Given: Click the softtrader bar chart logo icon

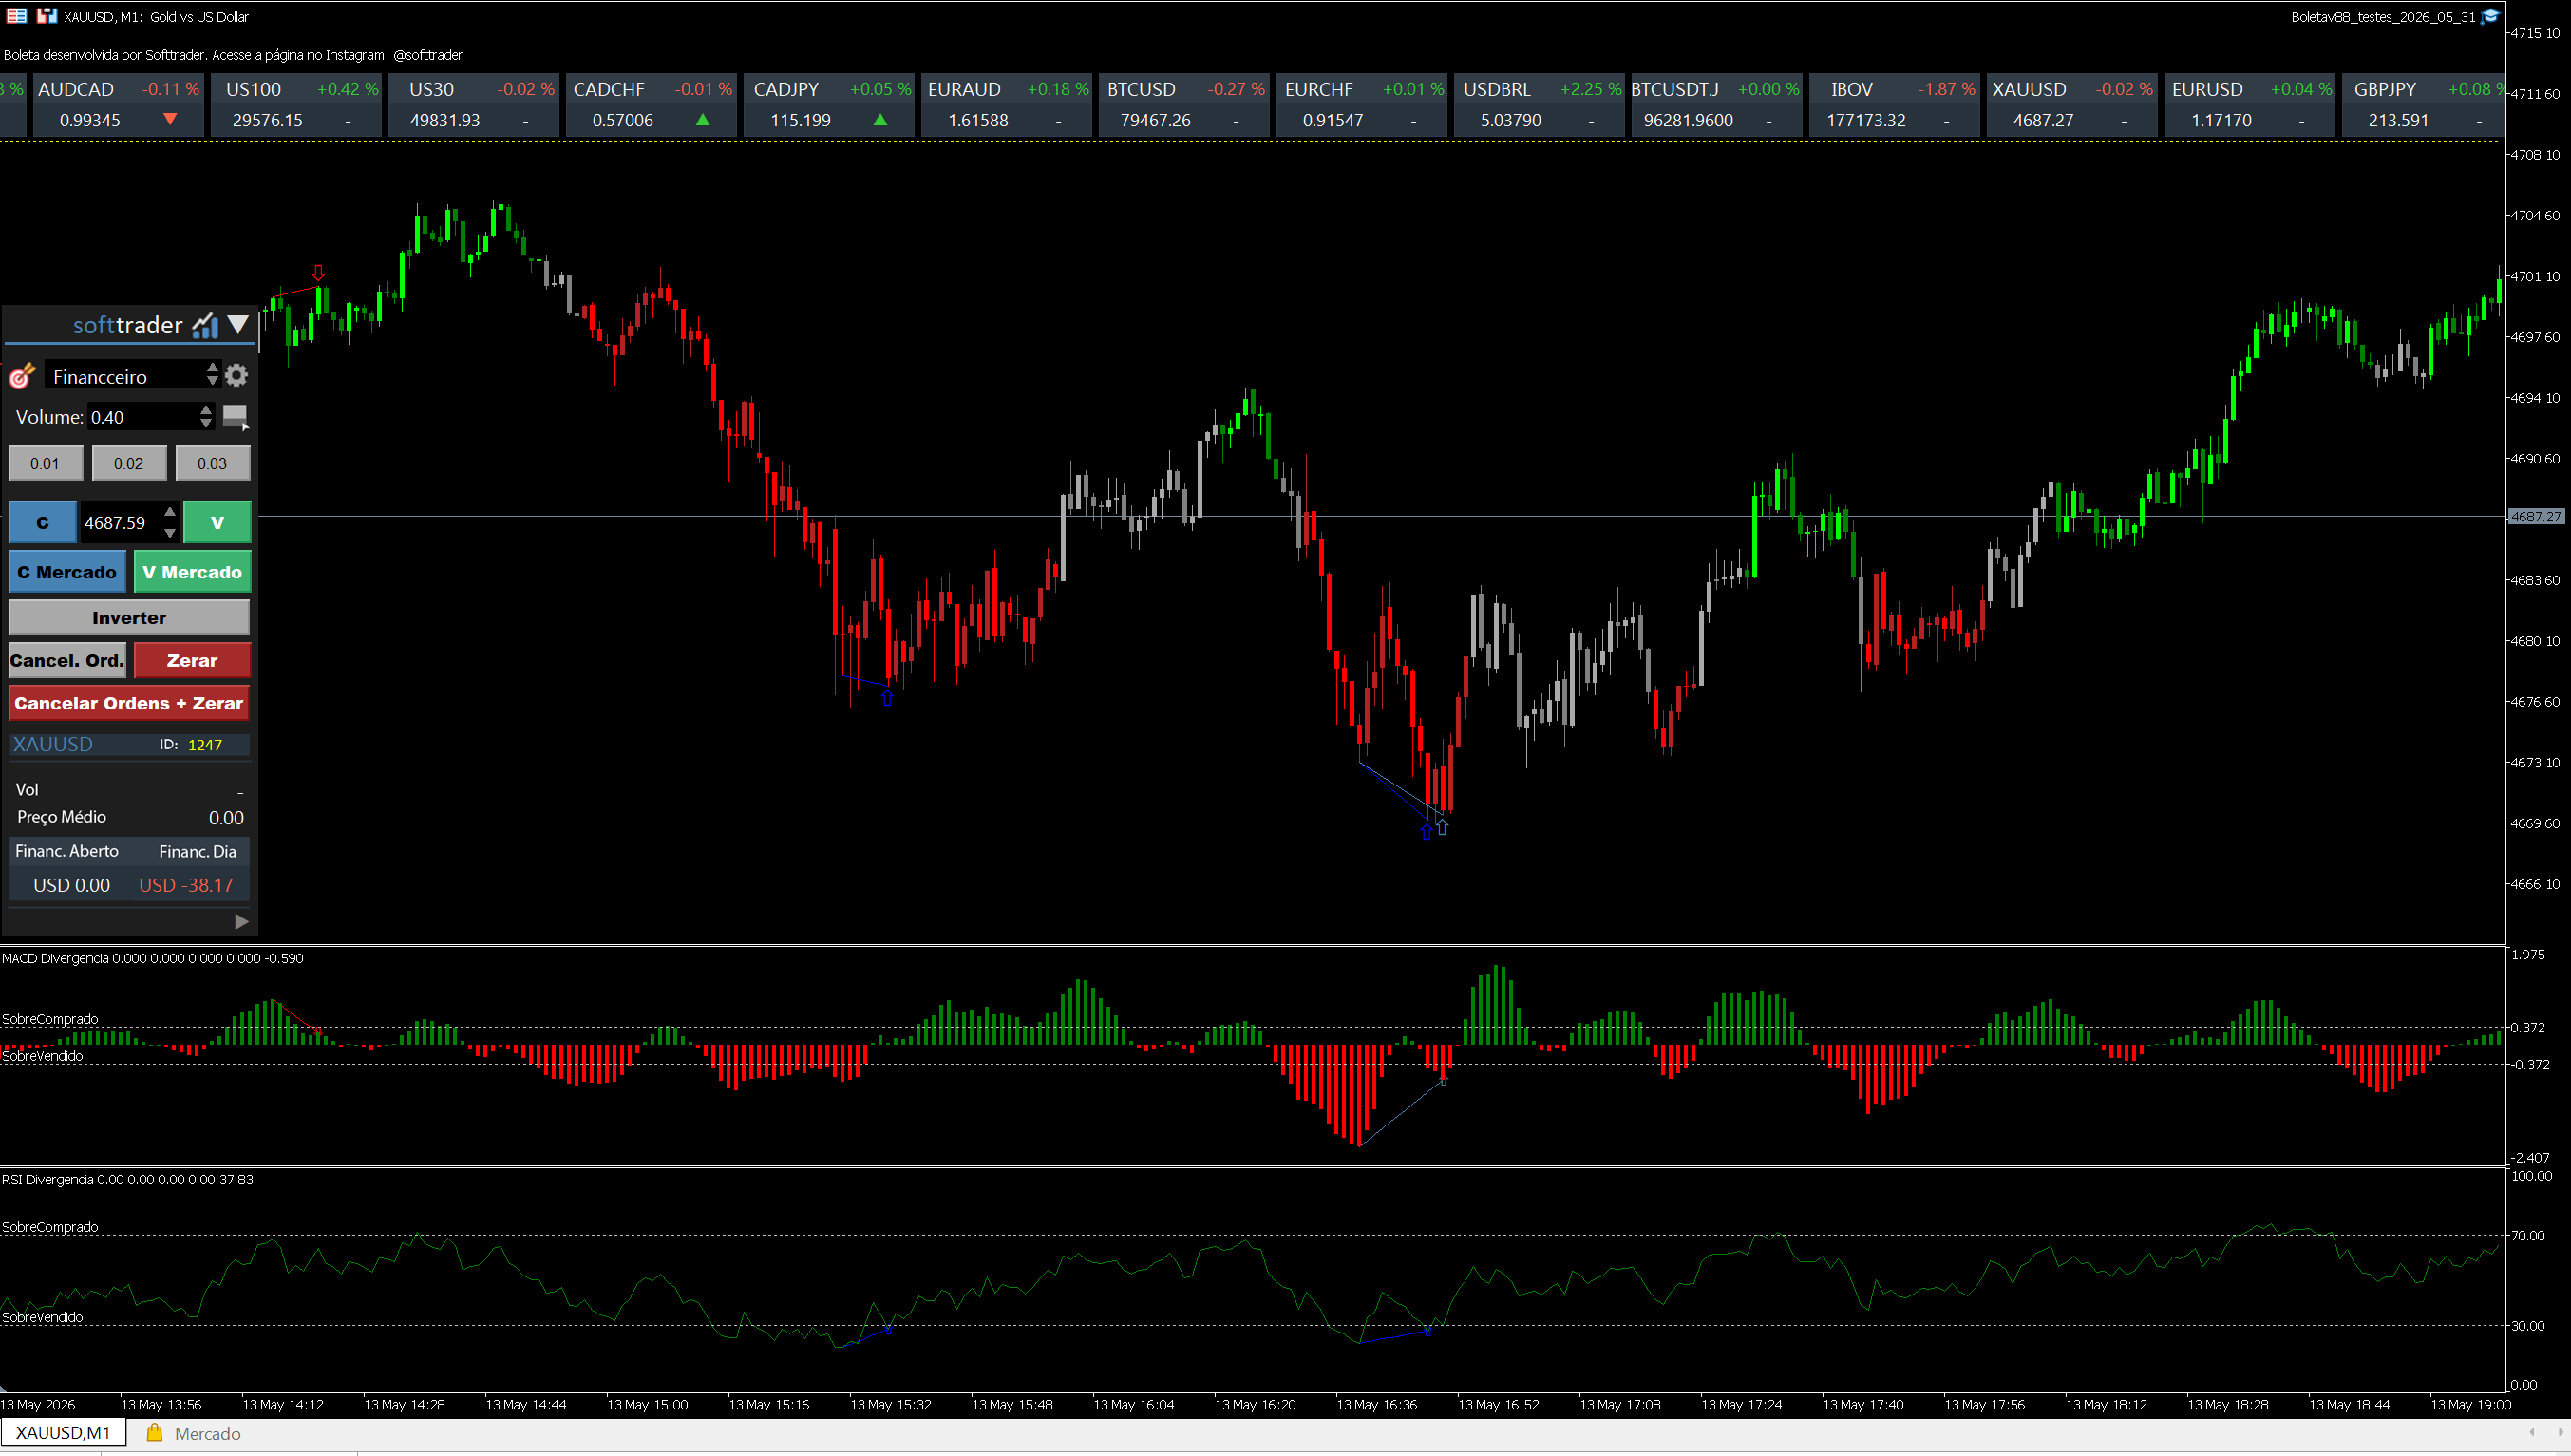Looking at the screenshot, I should tap(205, 325).
